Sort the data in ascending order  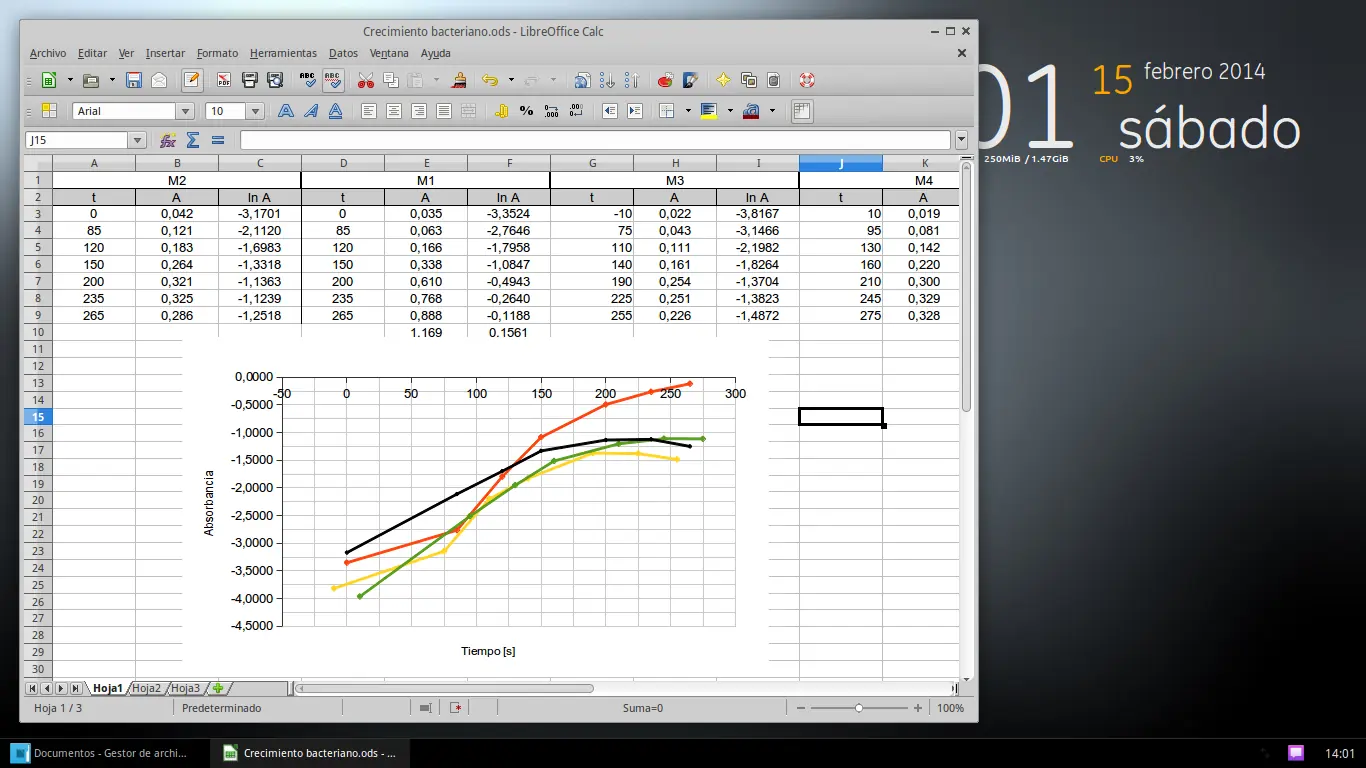(607, 80)
